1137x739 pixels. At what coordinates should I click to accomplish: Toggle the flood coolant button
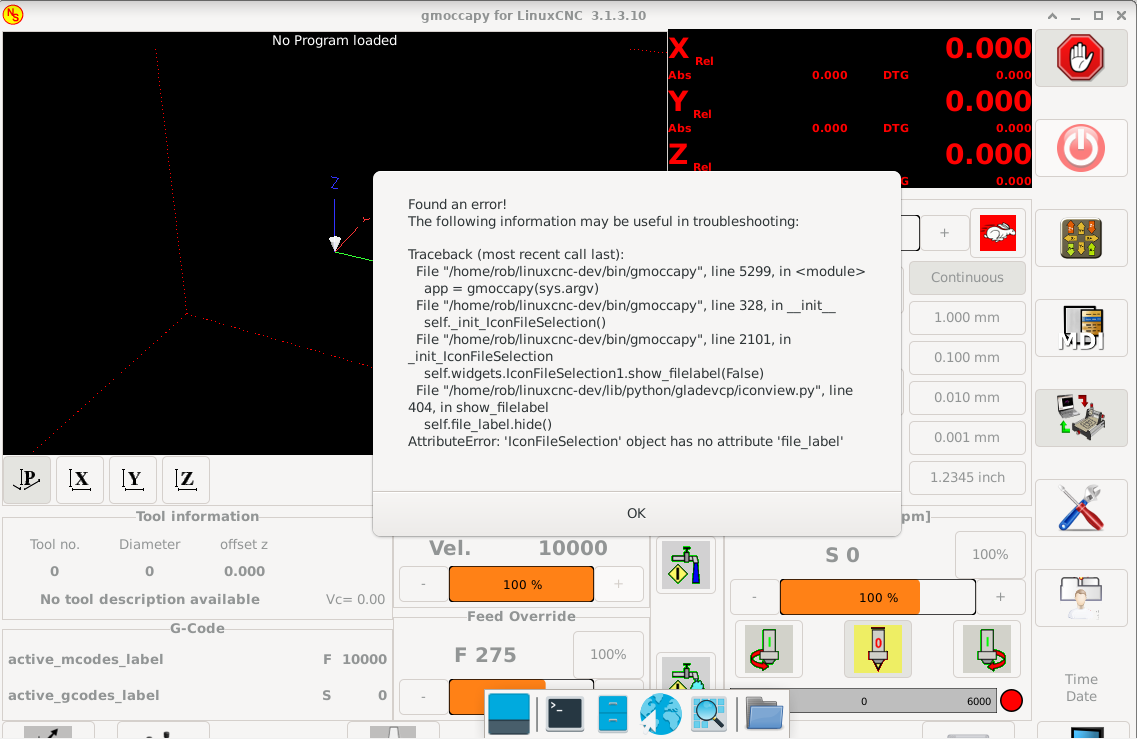(686, 566)
